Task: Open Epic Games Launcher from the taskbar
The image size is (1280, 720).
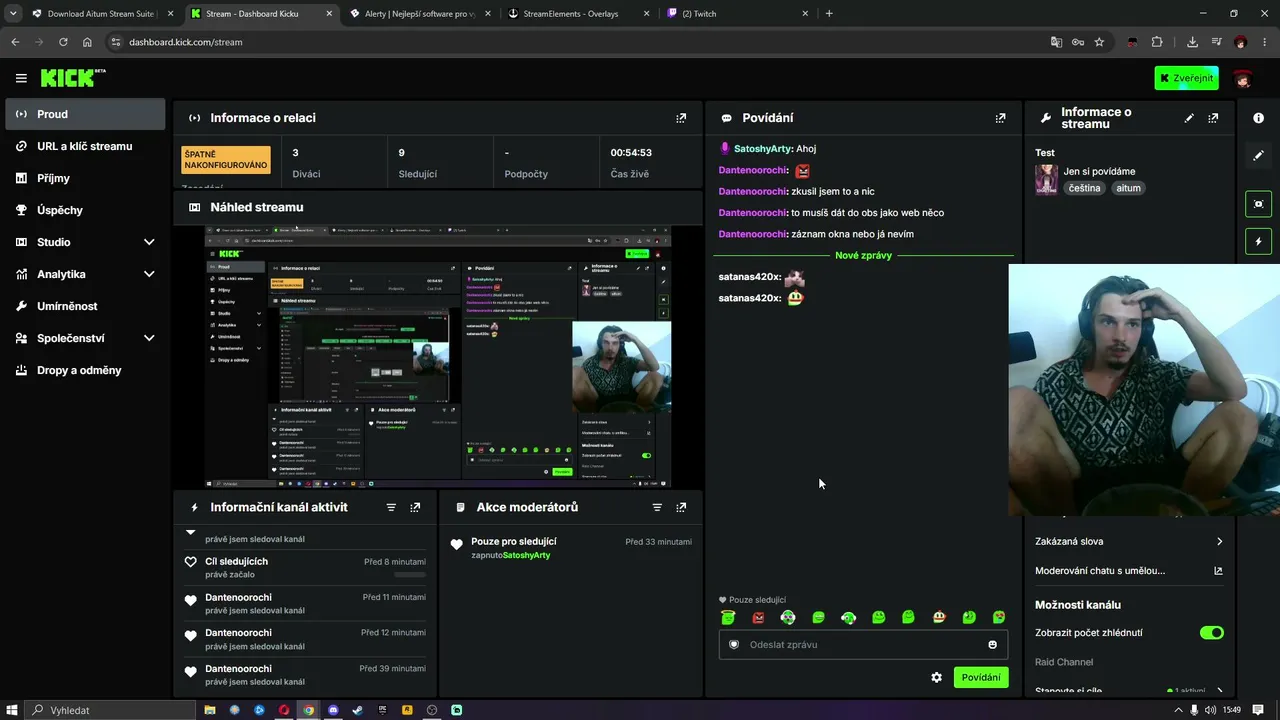Action: [x=383, y=710]
